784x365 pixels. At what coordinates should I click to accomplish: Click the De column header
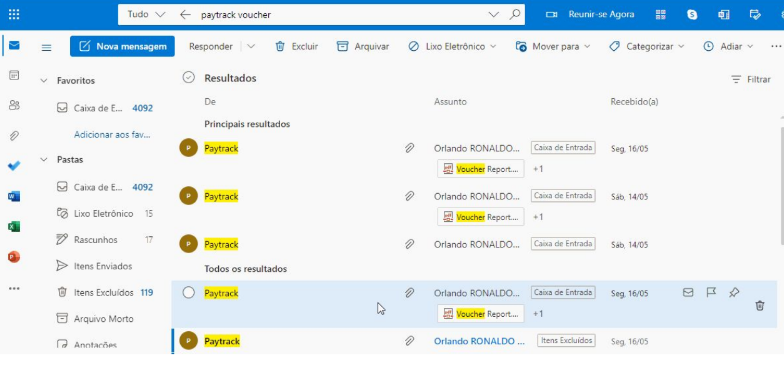tap(210, 102)
